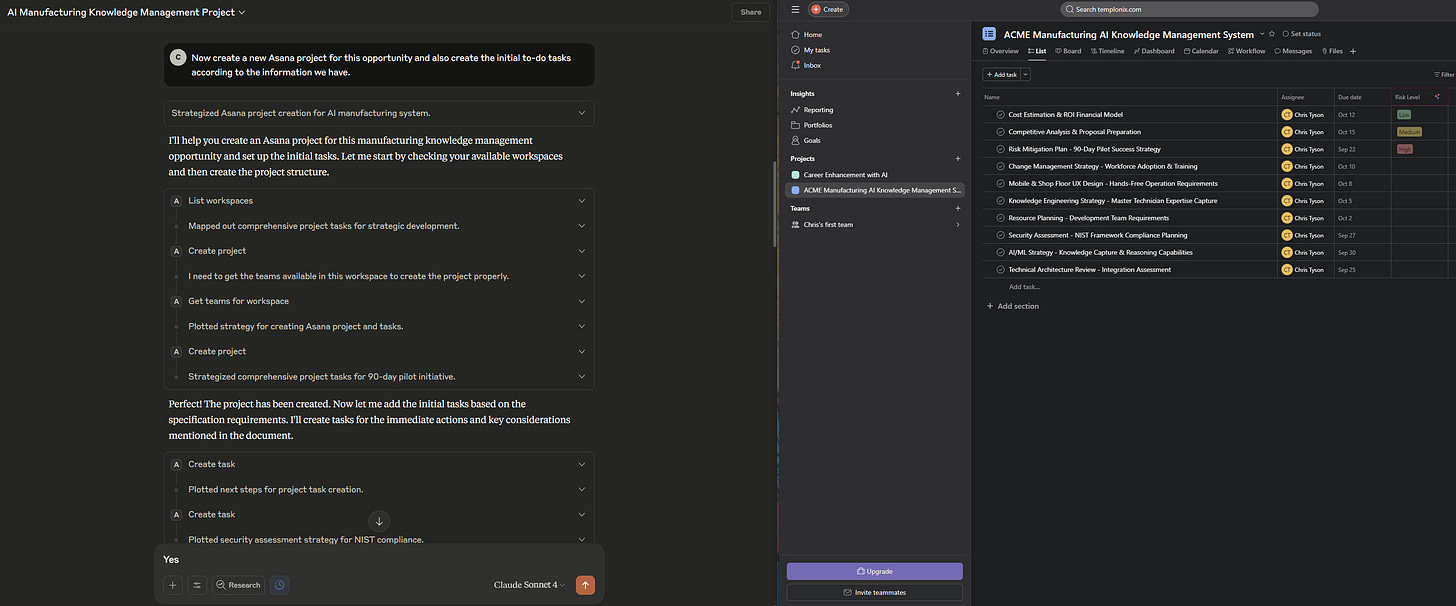Viewport: 1456px width, 606px height.
Task: Select ACME Manufacturing project in sidebar
Action: tap(875, 189)
